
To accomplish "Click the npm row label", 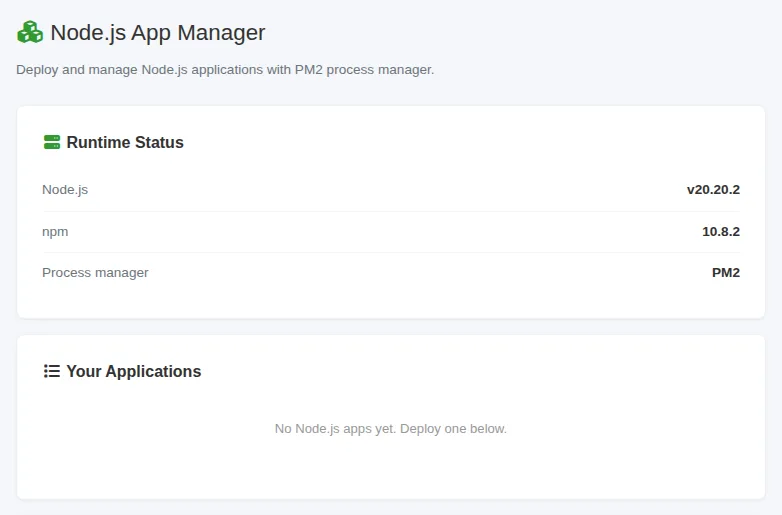I will tap(55, 232).
